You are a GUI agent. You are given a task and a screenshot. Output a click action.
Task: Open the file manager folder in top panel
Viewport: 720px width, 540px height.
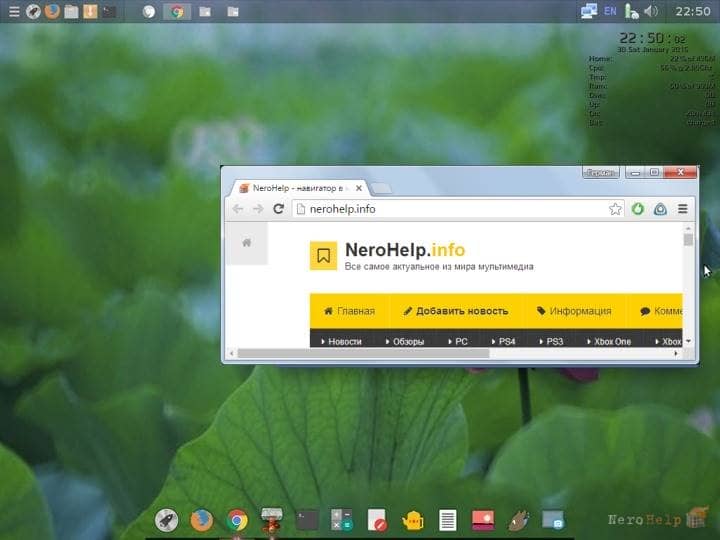71,11
